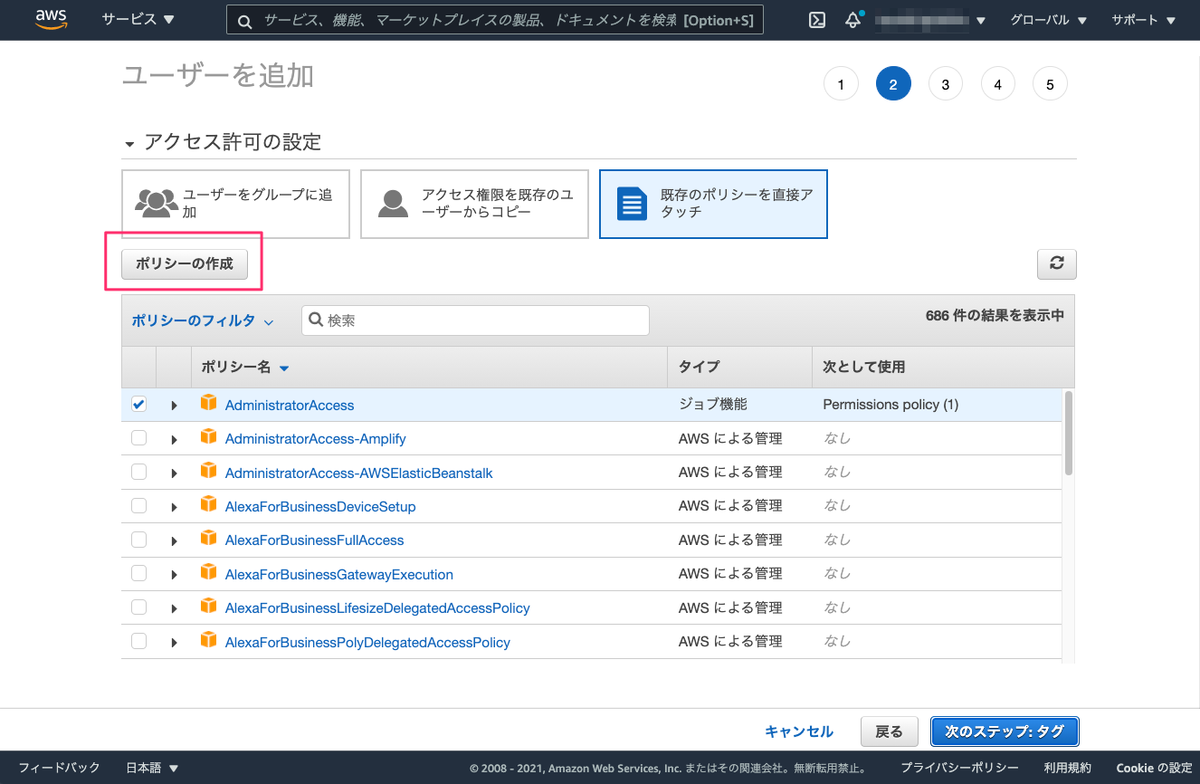Open the ポリシーのフィルタ dropdown

click(203, 321)
